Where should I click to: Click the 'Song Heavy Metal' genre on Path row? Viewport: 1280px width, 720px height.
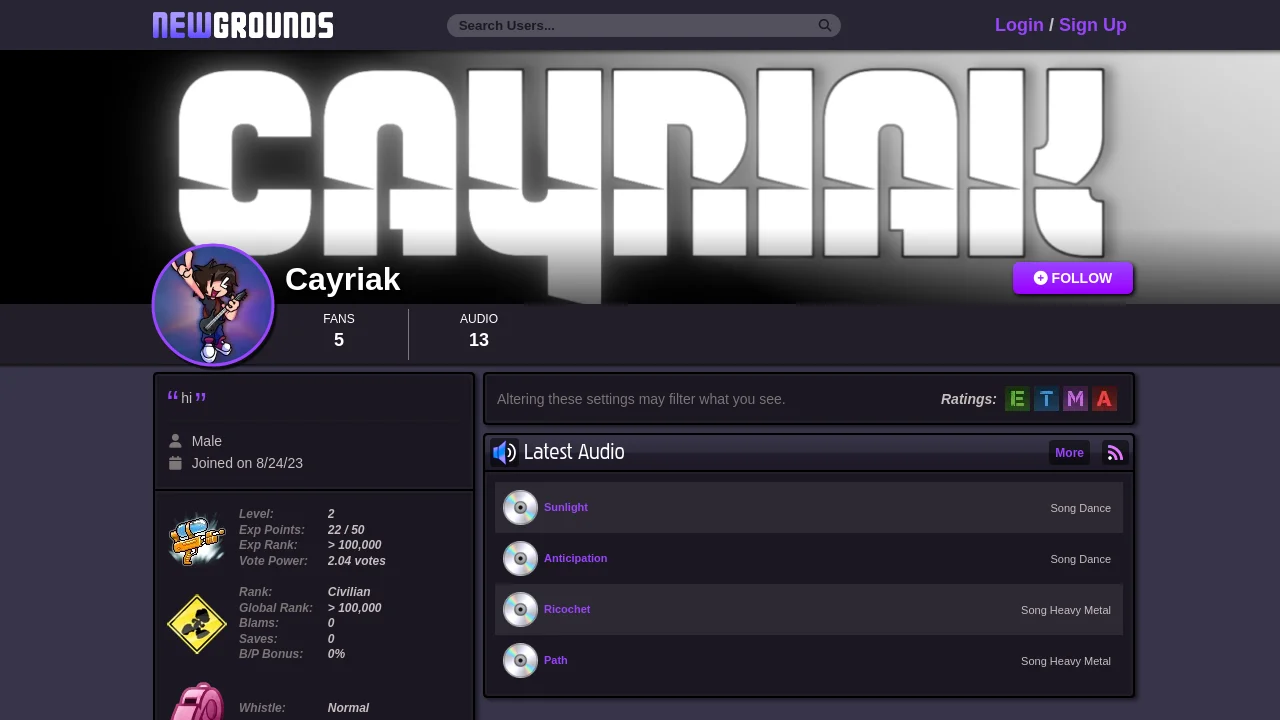coord(1066,661)
